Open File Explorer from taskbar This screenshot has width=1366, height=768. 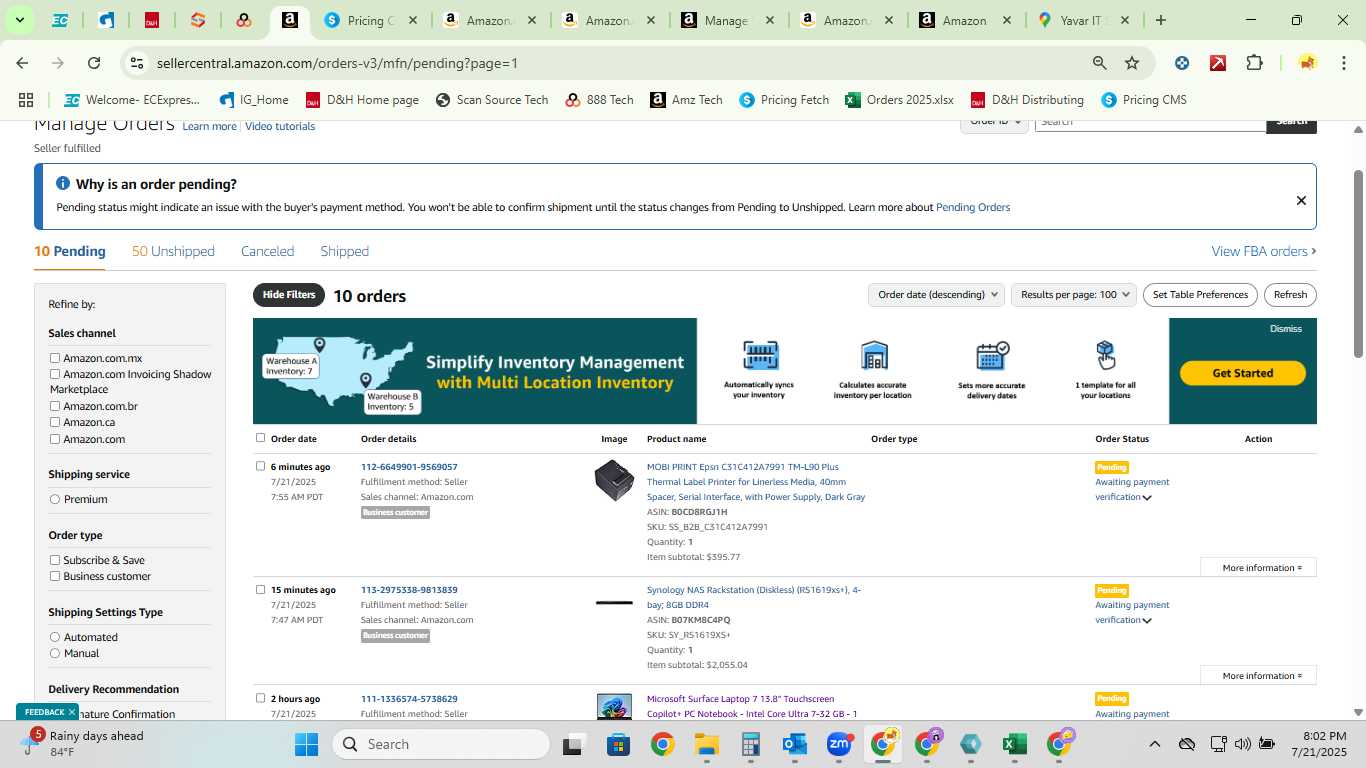pos(707,744)
